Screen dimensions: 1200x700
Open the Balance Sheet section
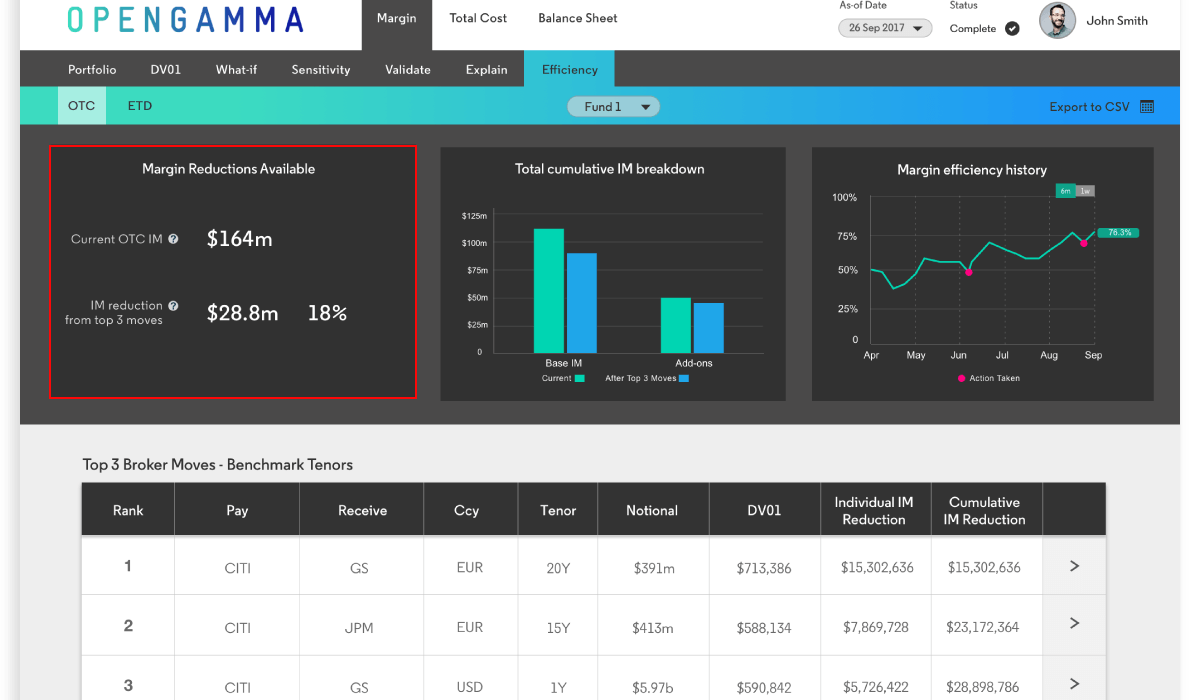point(577,17)
